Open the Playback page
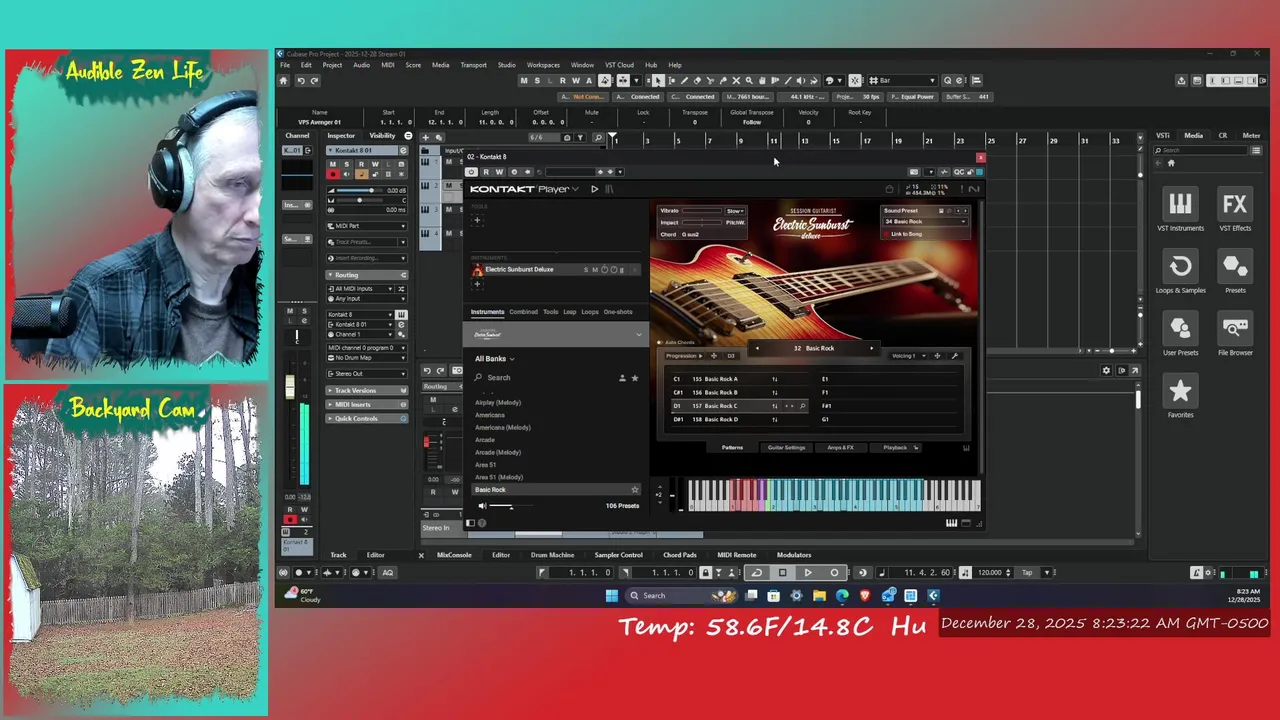Viewport: 1280px width, 720px height. [x=895, y=448]
